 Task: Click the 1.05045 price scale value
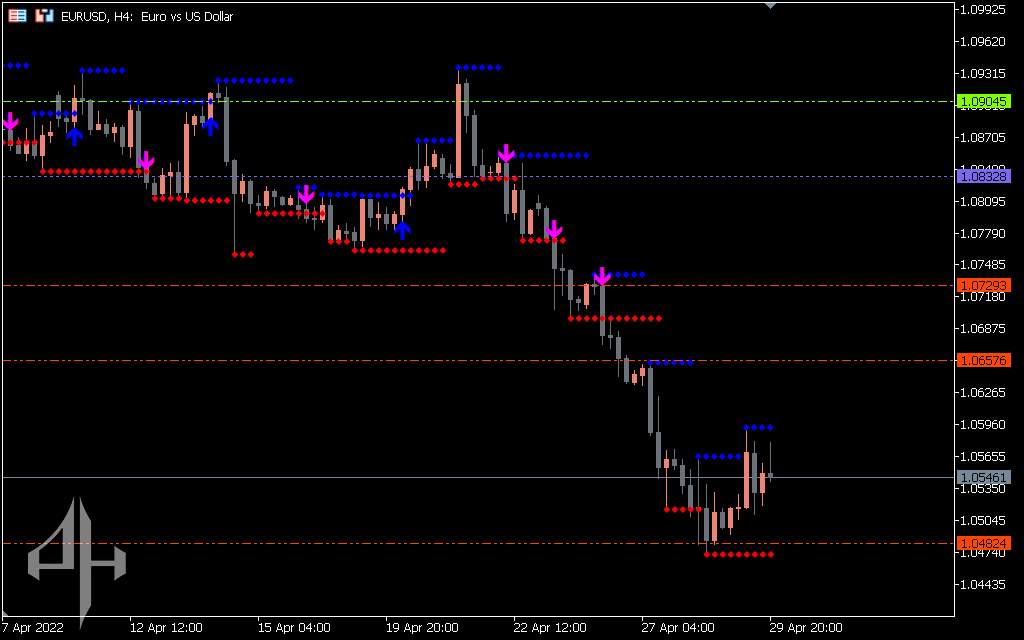coord(982,520)
